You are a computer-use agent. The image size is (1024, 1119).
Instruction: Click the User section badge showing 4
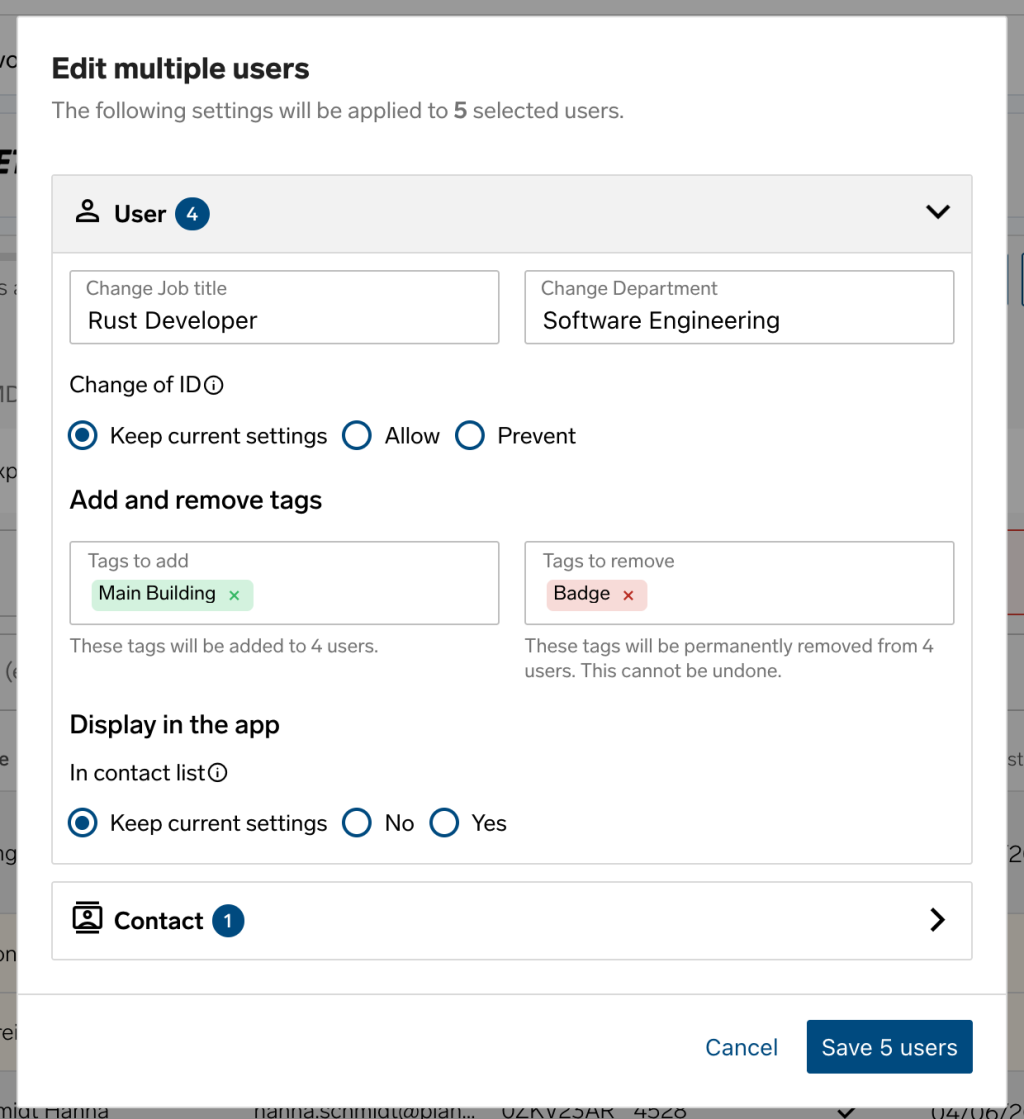pos(192,214)
